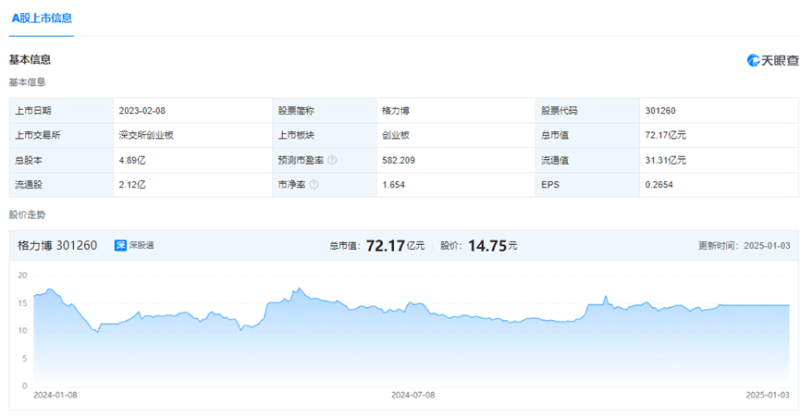800x417 pixels.
Task: Select the 基本信息 section heading
Action: pos(30,60)
